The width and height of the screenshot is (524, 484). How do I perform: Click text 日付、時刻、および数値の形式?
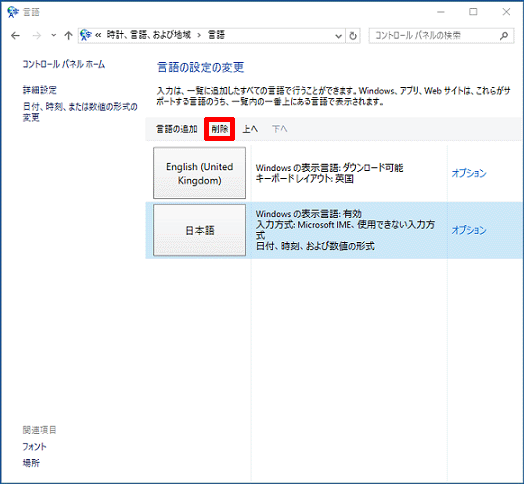pos(315,246)
